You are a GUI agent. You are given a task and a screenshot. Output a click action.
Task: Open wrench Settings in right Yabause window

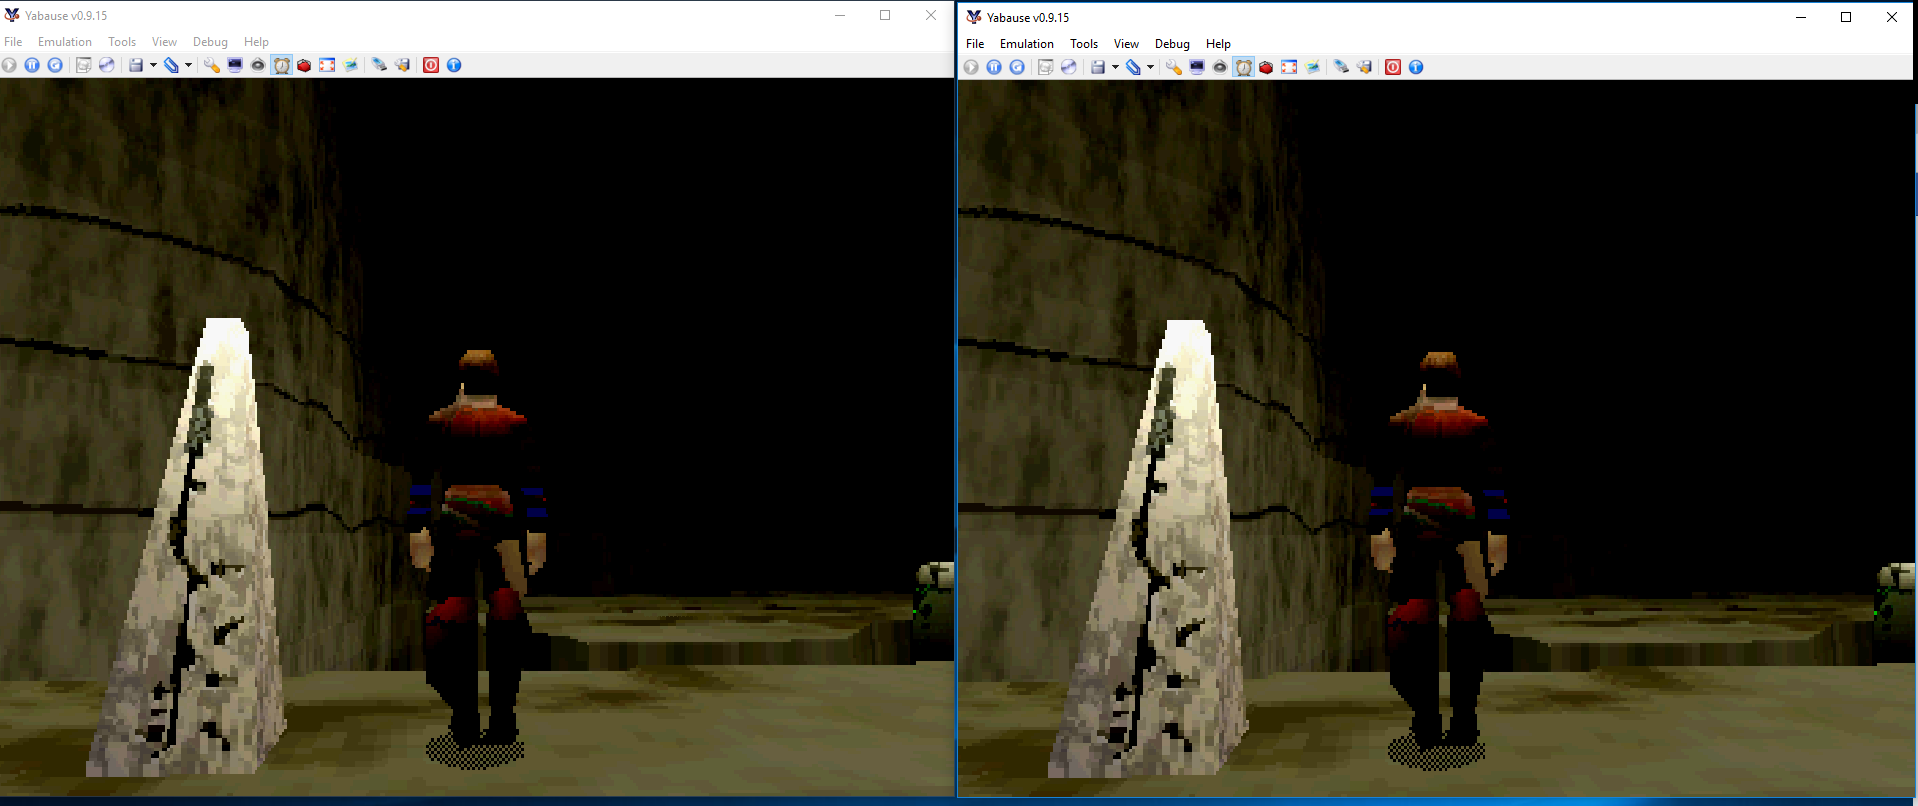(x=1174, y=67)
